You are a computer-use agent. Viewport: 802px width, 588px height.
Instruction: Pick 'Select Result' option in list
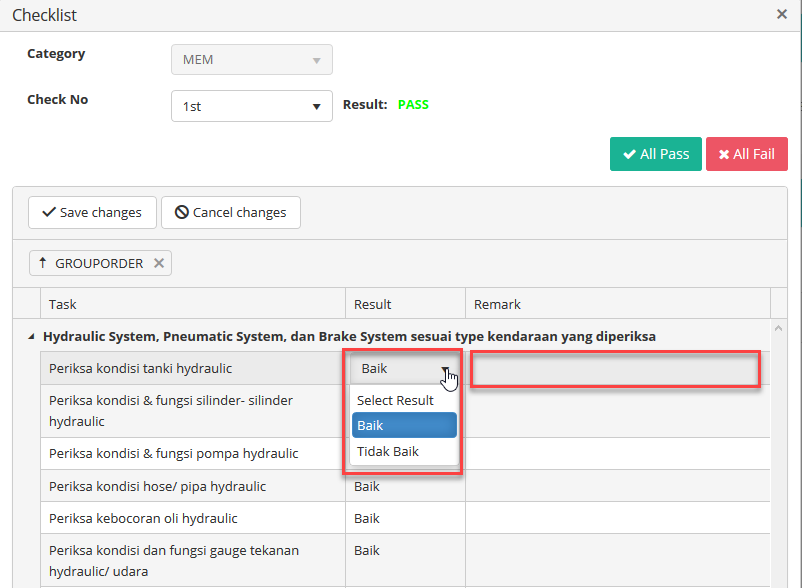(395, 400)
